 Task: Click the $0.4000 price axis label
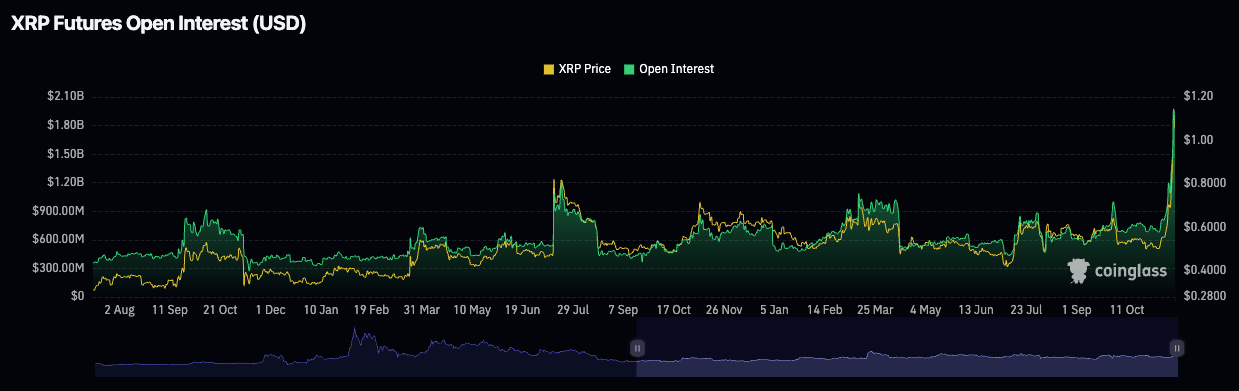pyautogui.click(x=1205, y=270)
